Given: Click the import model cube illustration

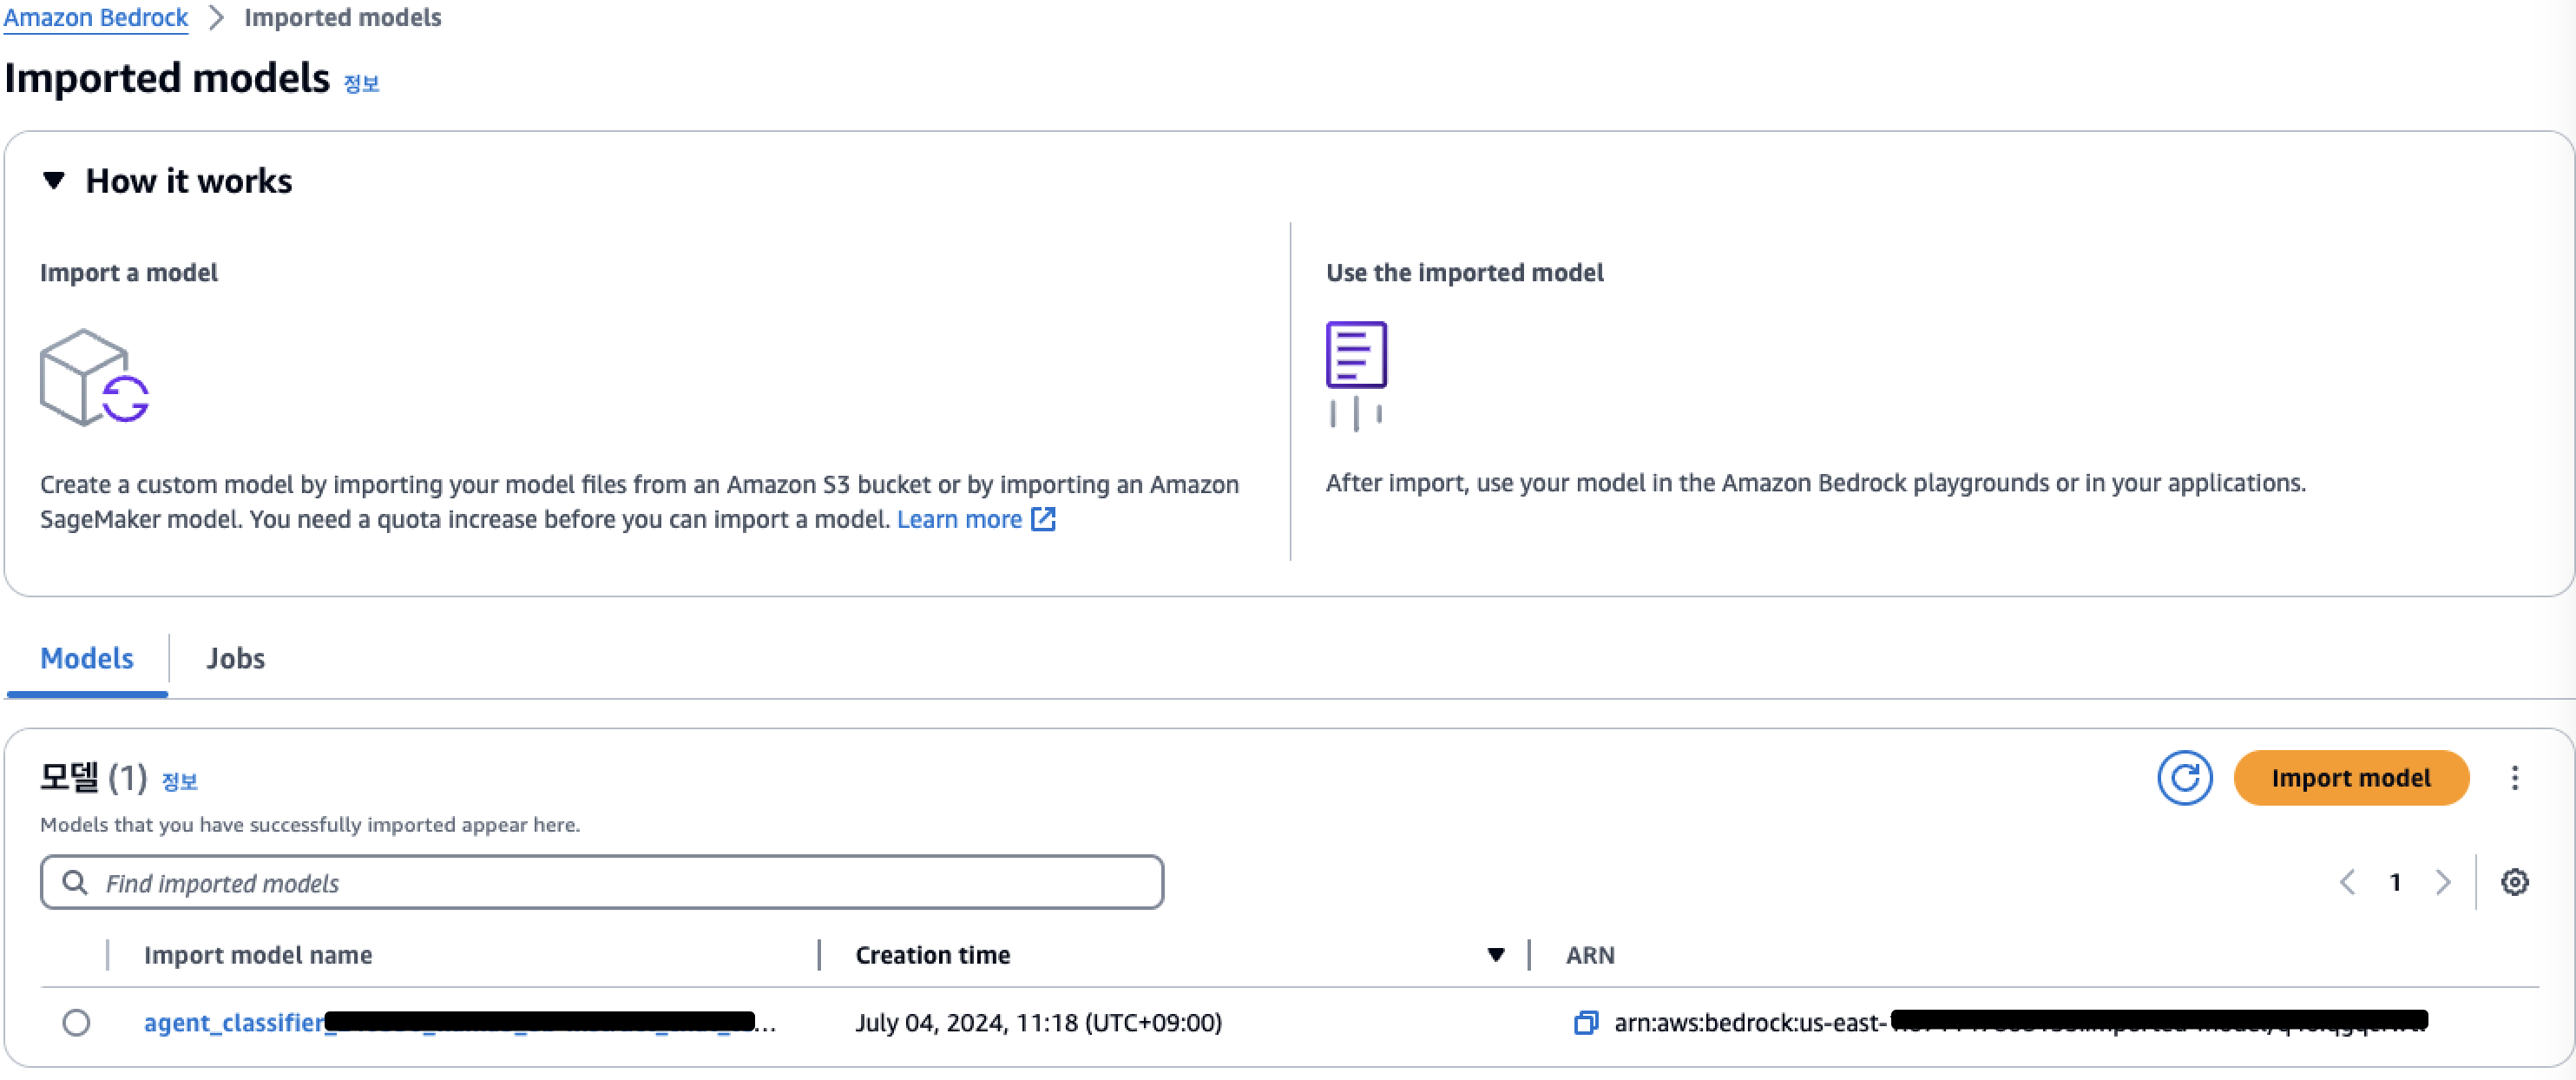Looking at the screenshot, I should [94, 377].
